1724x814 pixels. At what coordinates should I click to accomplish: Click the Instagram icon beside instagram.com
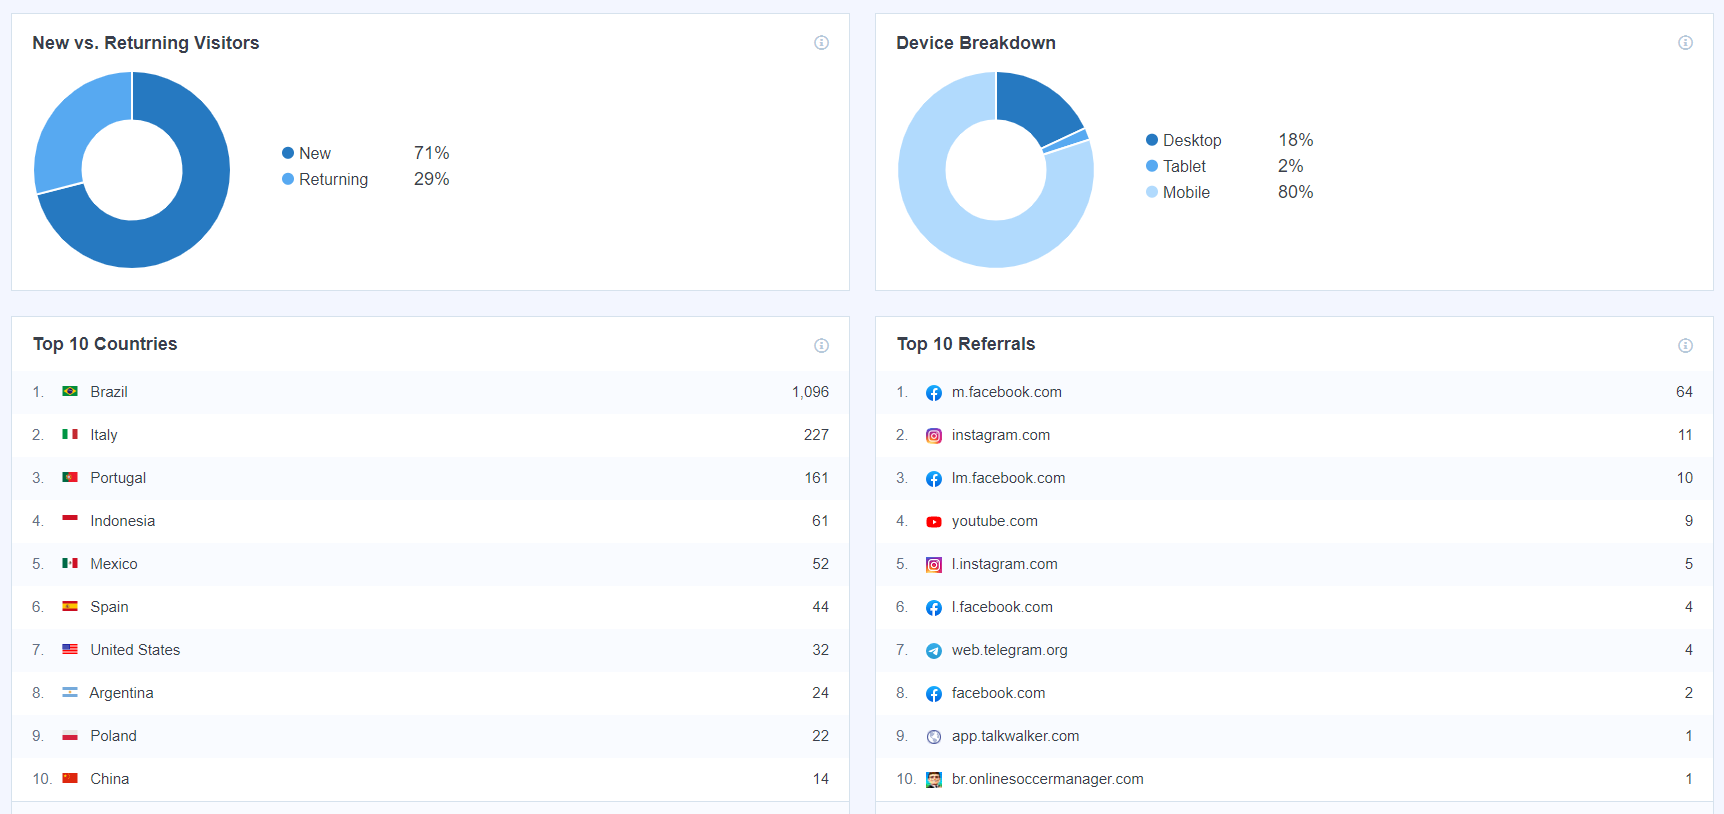[x=933, y=436]
